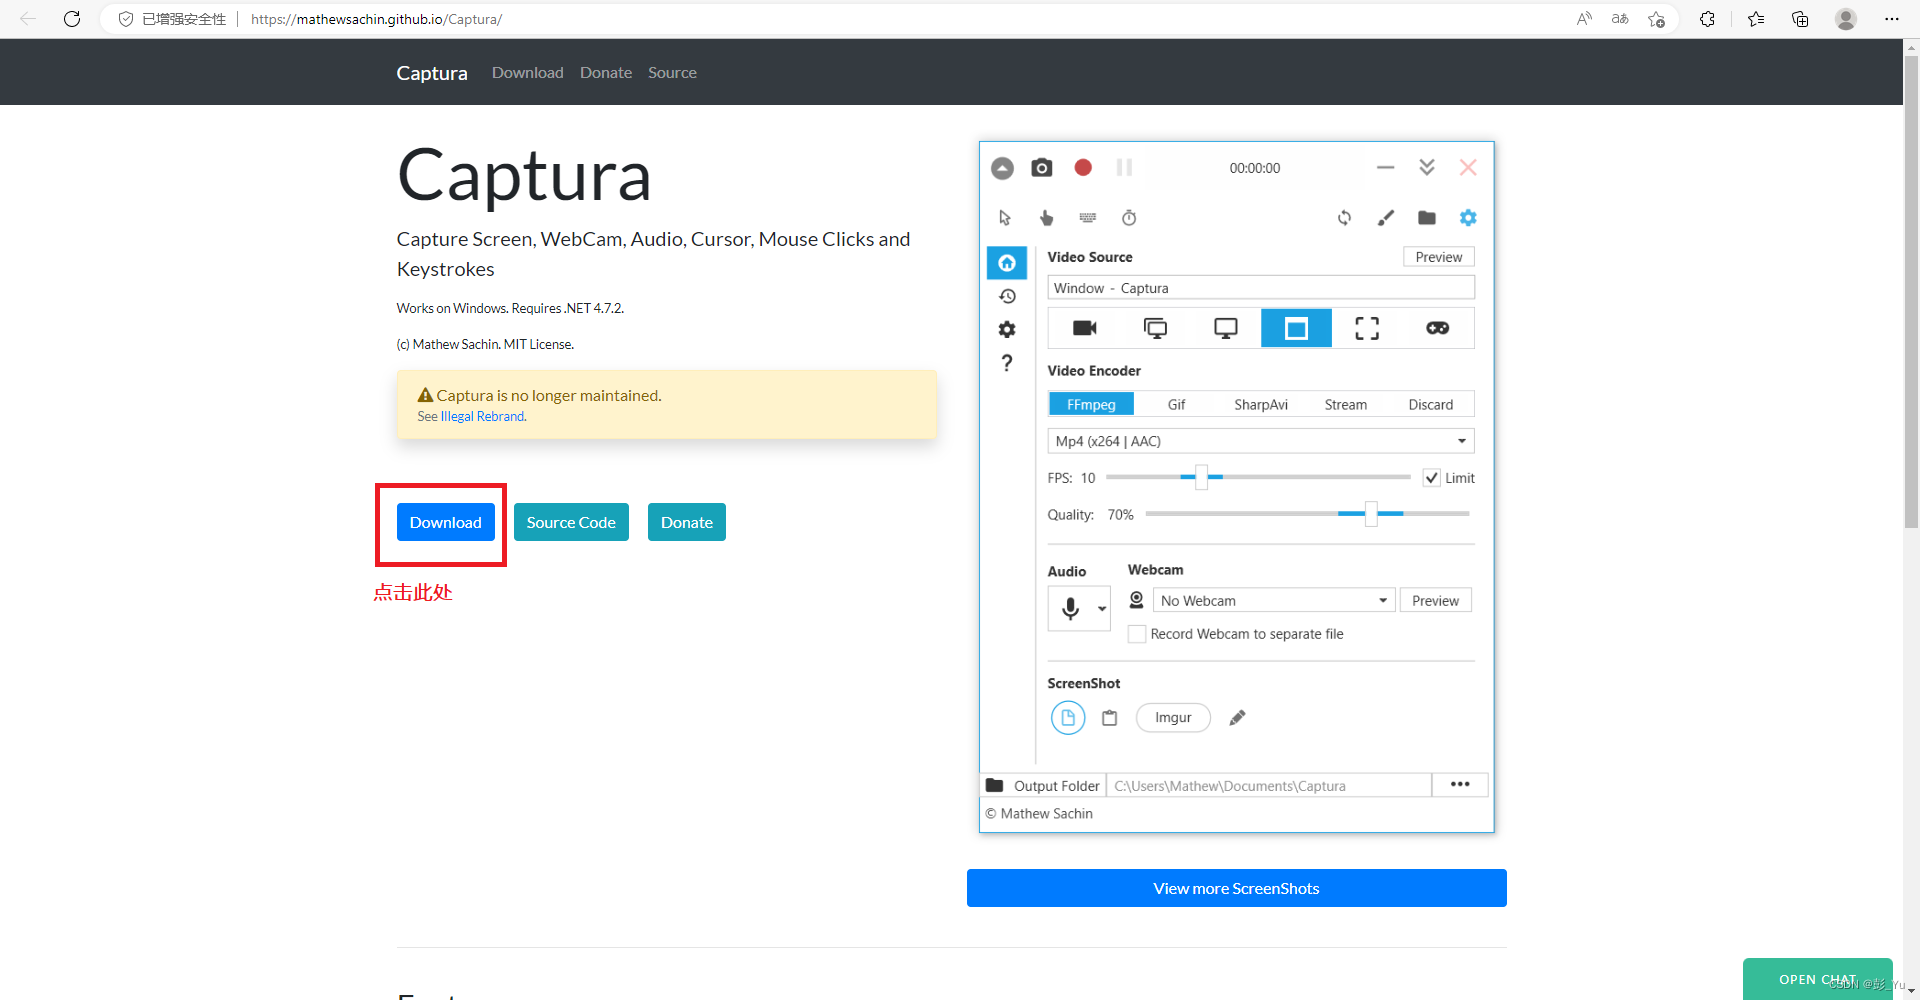Select the SharpAvi encoder tab
1920x1000 pixels.
pos(1261,404)
